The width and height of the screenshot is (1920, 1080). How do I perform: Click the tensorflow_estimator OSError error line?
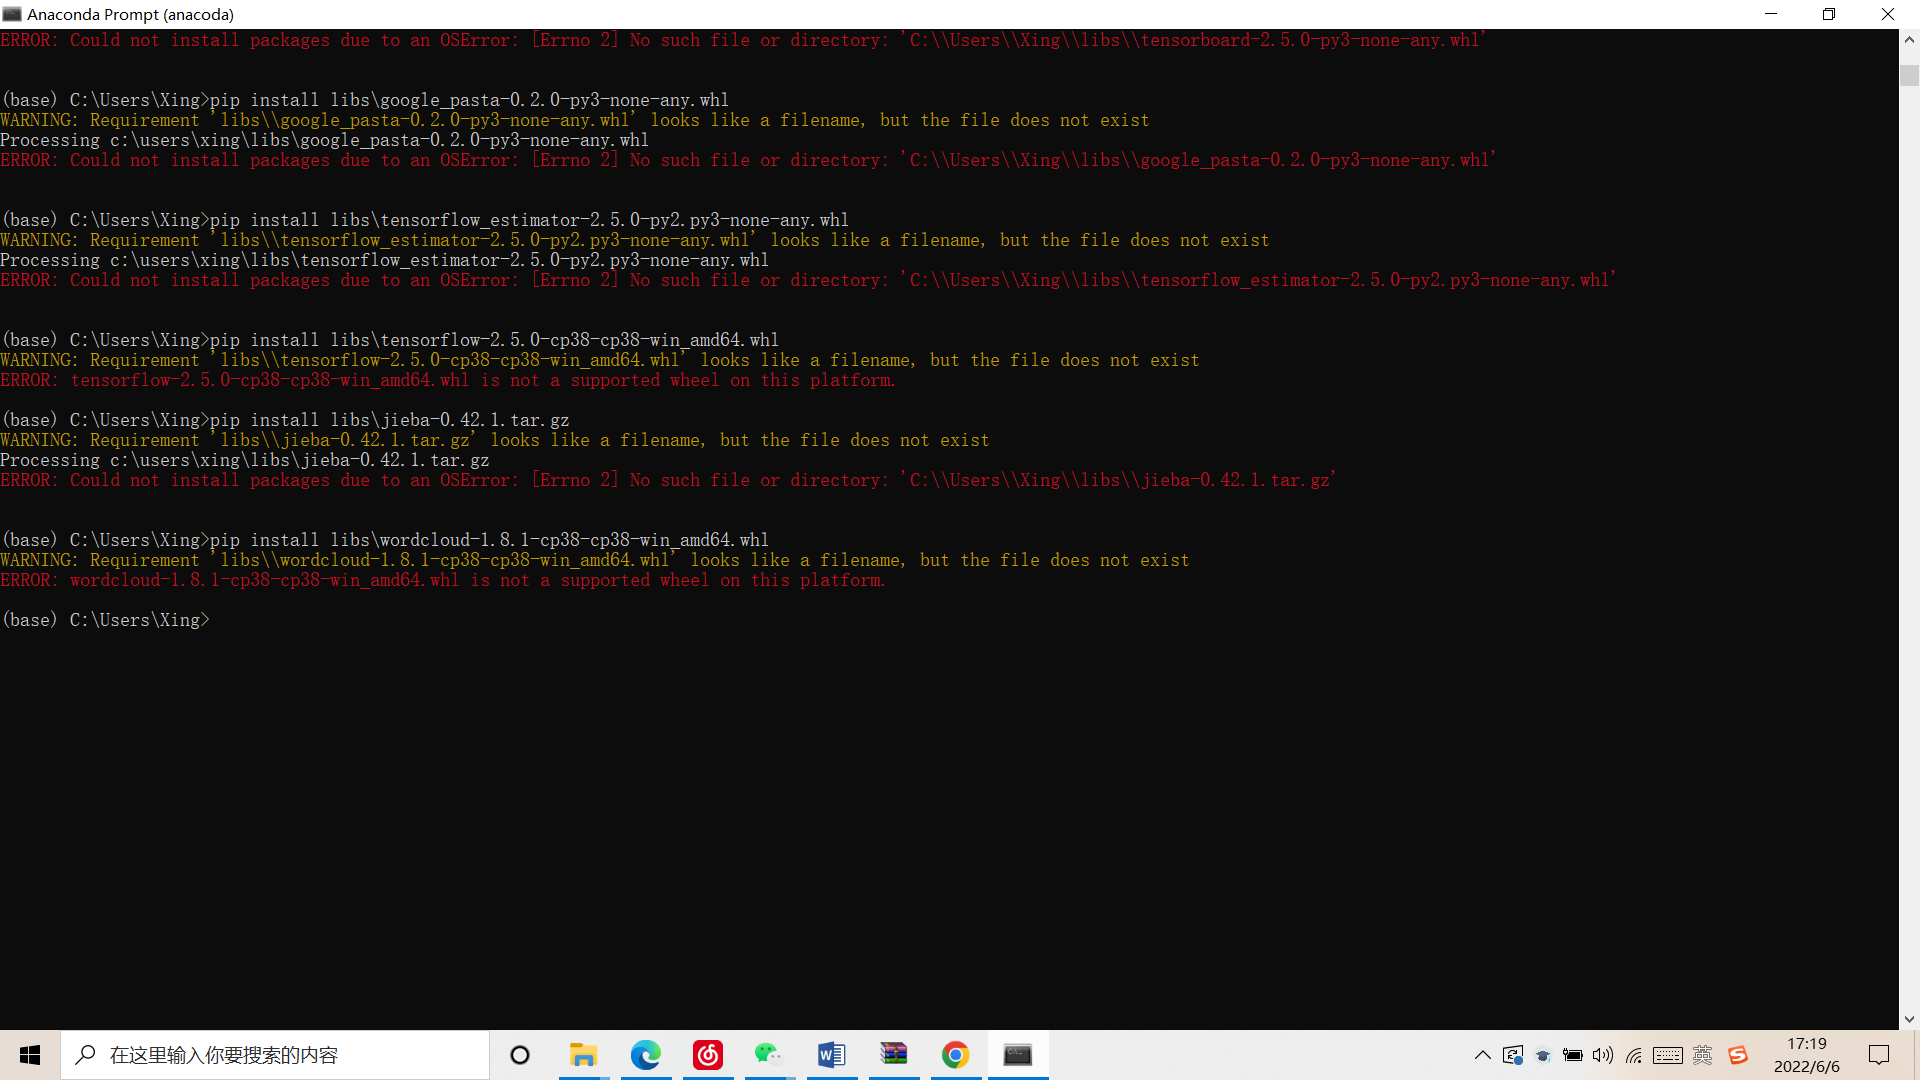click(x=808, y=280)
